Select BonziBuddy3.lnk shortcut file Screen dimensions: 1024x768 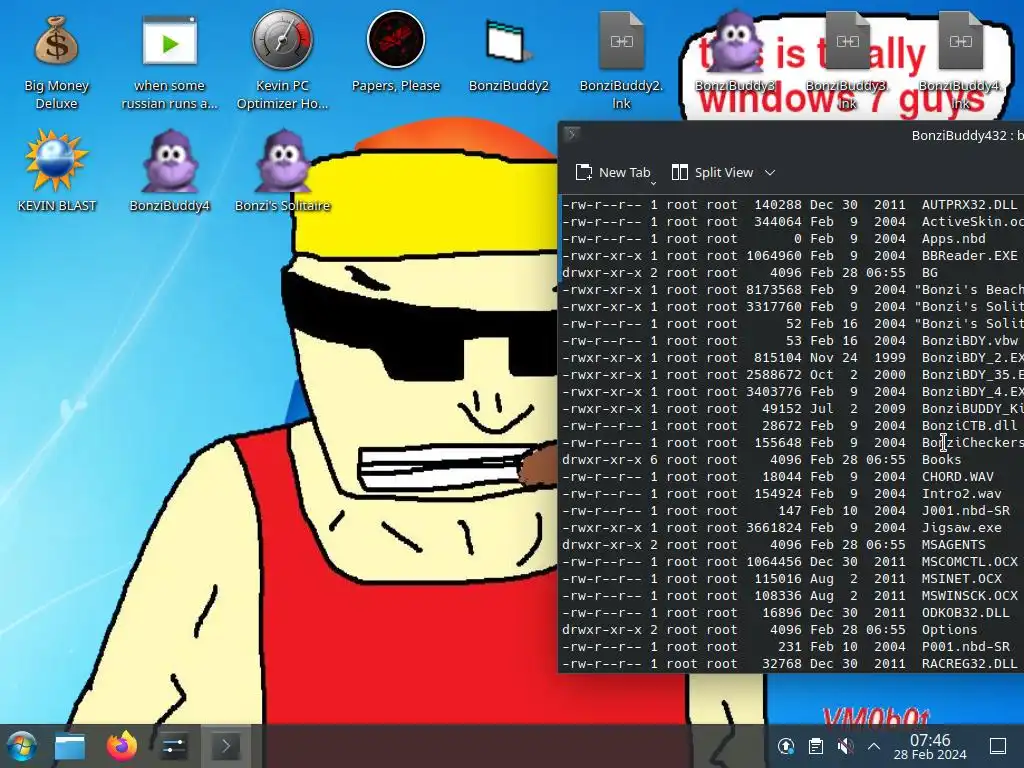click(x=847, y=60)
